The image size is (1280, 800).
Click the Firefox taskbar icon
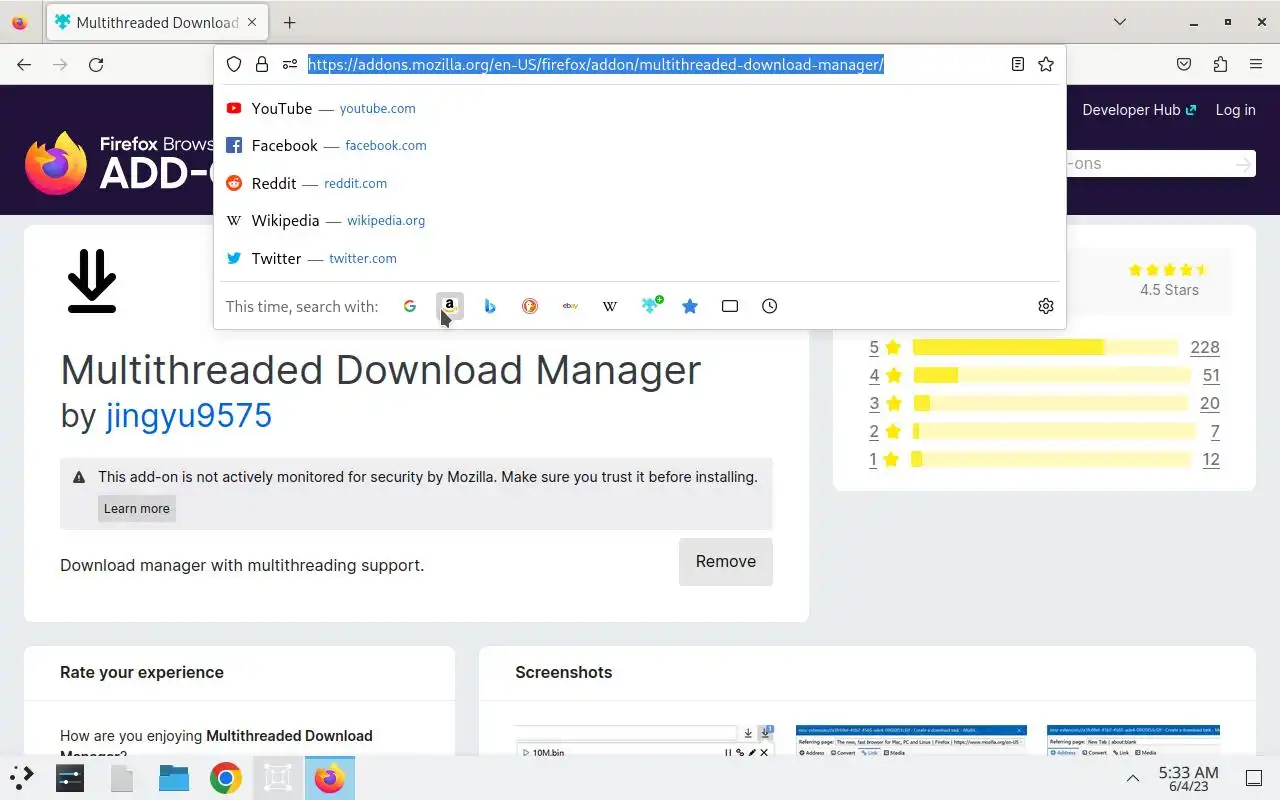coord(330,777)
